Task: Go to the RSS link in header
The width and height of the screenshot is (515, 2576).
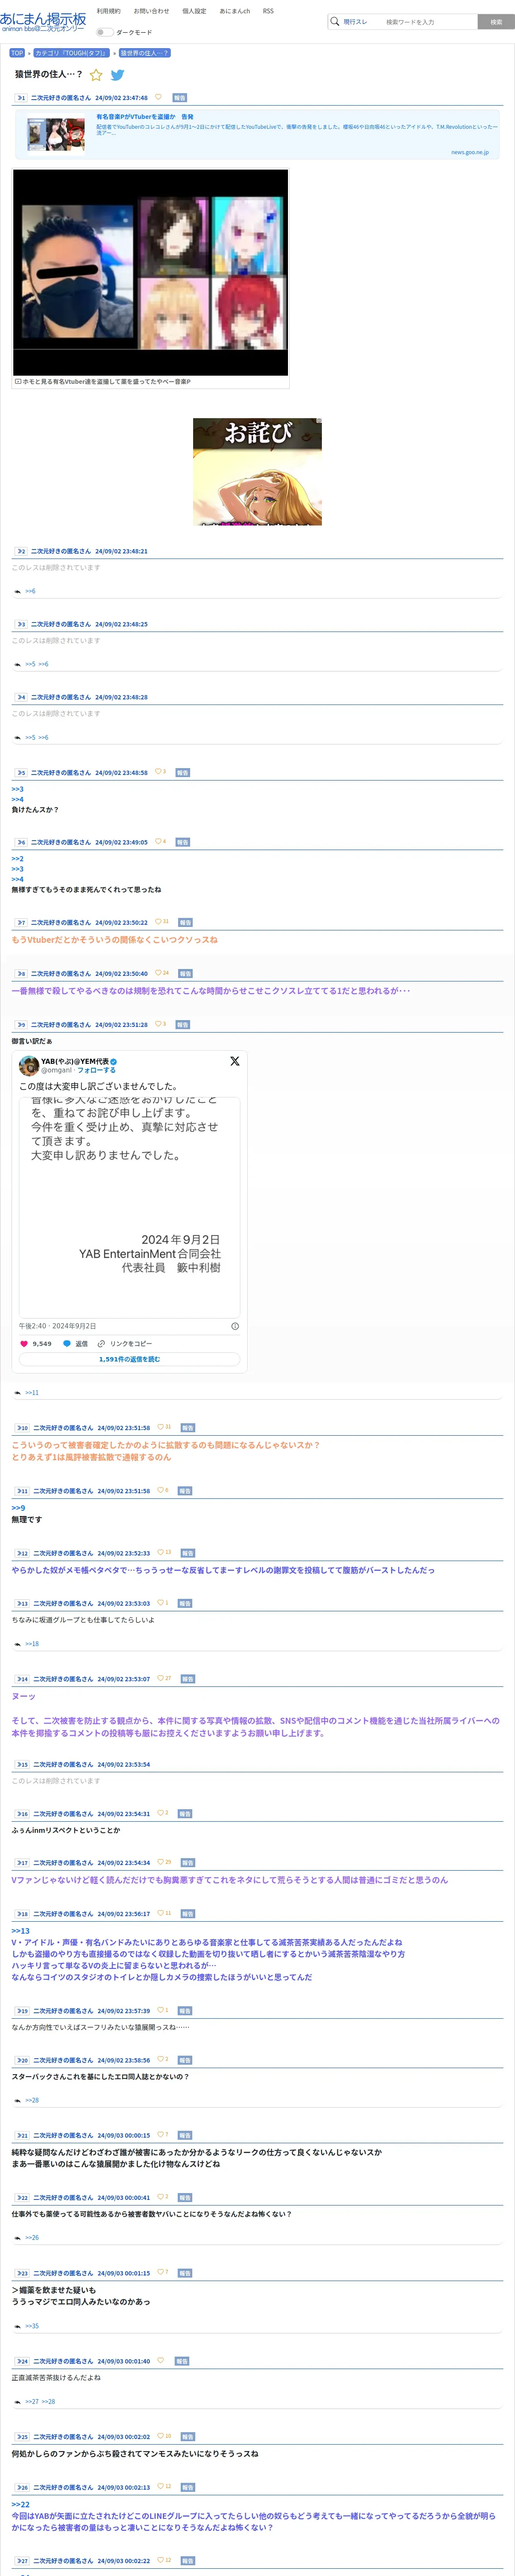Action: [268, 11]
